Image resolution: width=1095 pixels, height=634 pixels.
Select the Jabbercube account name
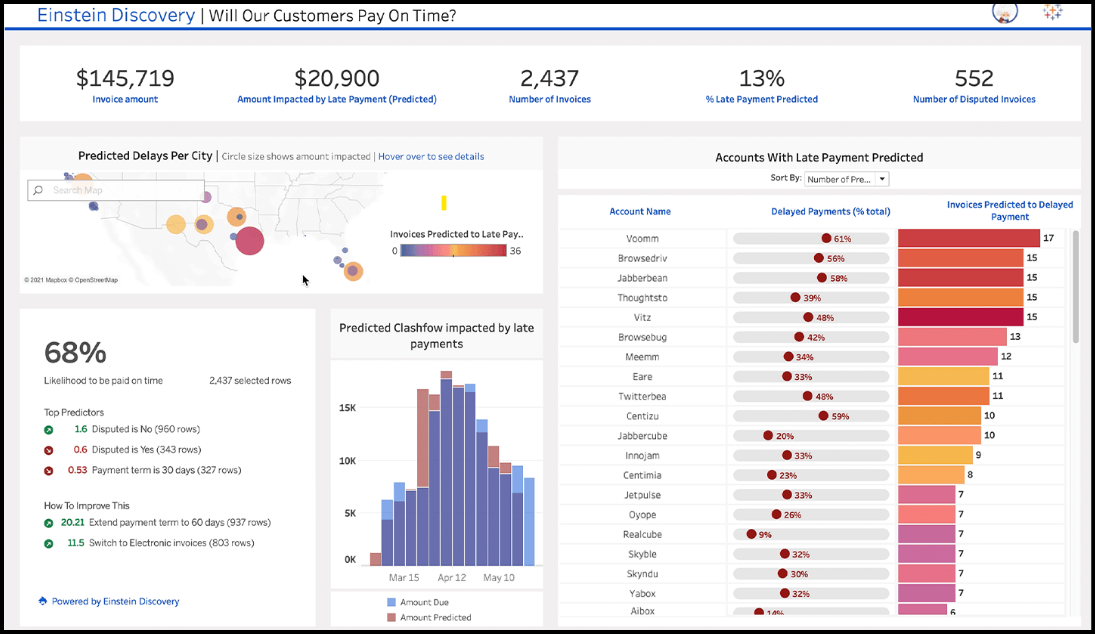(x=642, y=436)
